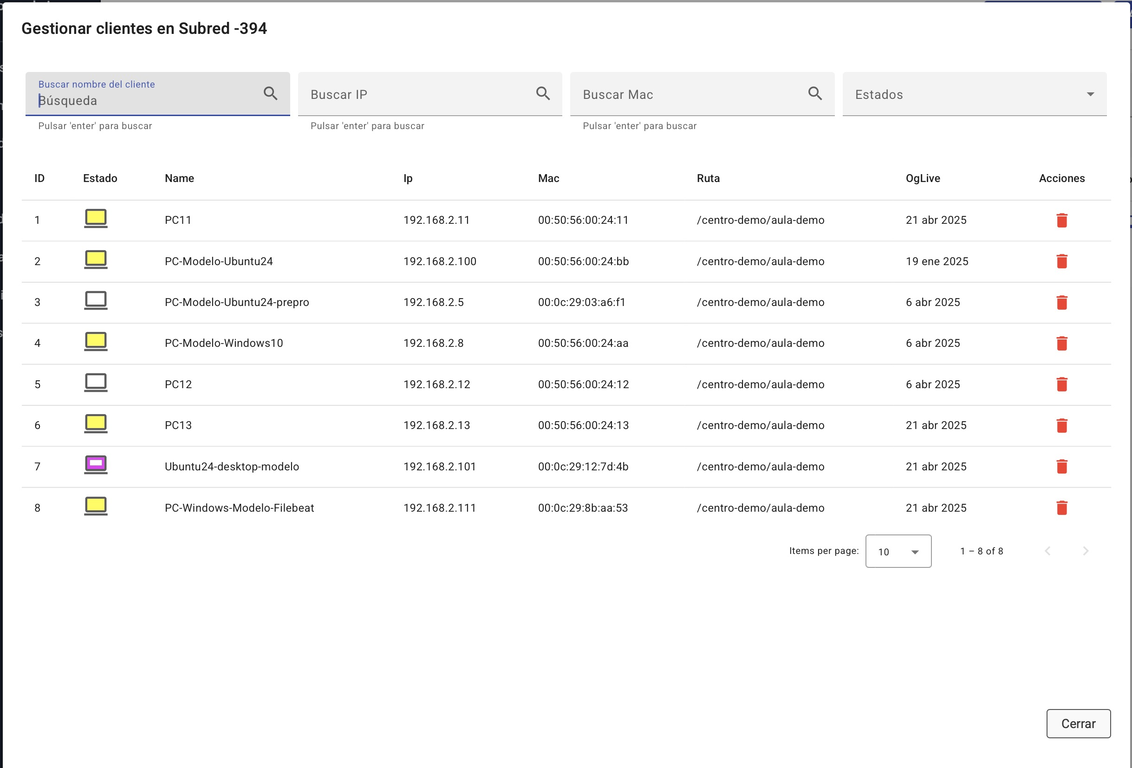Click the magnifier in Buscar IP field
1132x768 pixels.
click(543, 93)
